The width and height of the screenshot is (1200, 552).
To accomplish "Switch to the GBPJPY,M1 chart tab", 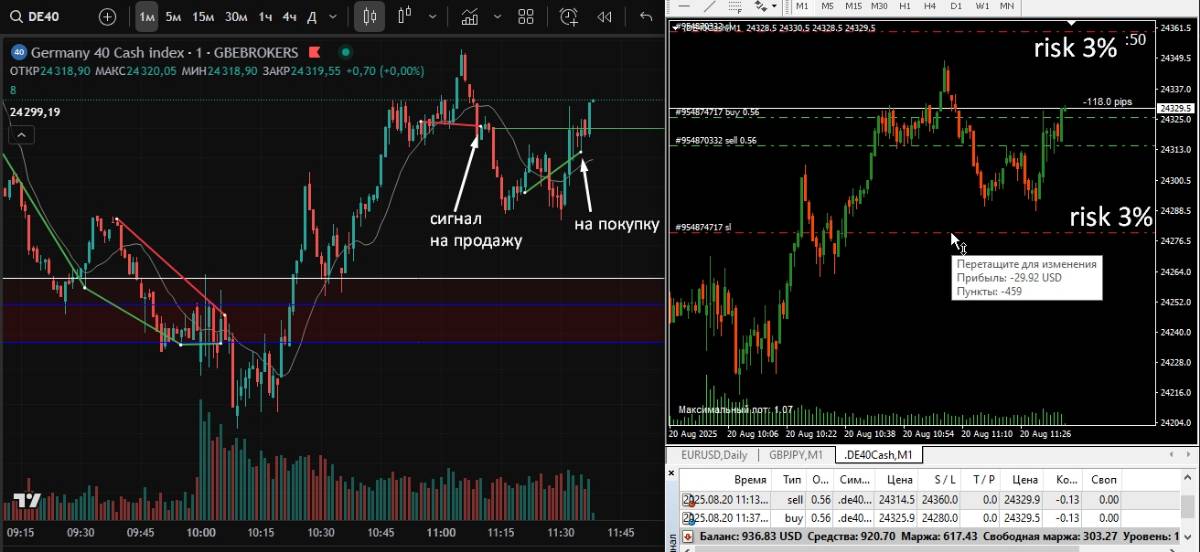I will pos(796,455).
